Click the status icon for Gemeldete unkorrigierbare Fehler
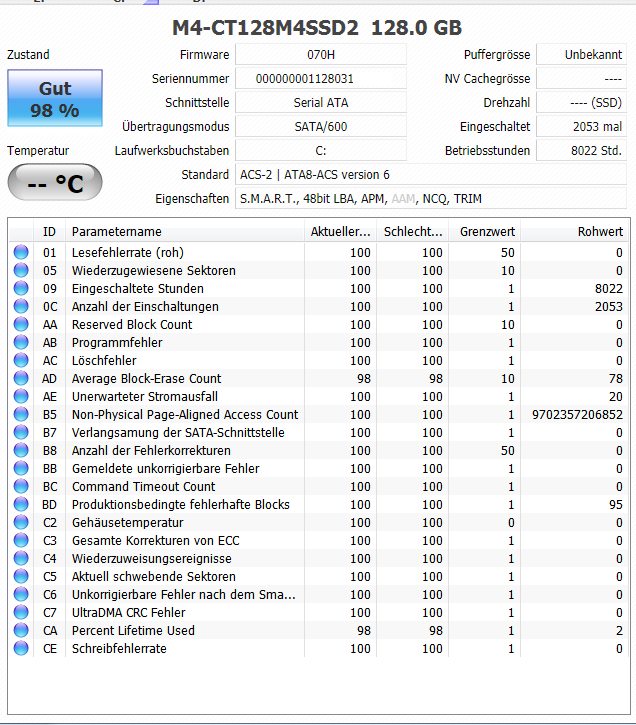636x725 pixels. tap(21, 468)
